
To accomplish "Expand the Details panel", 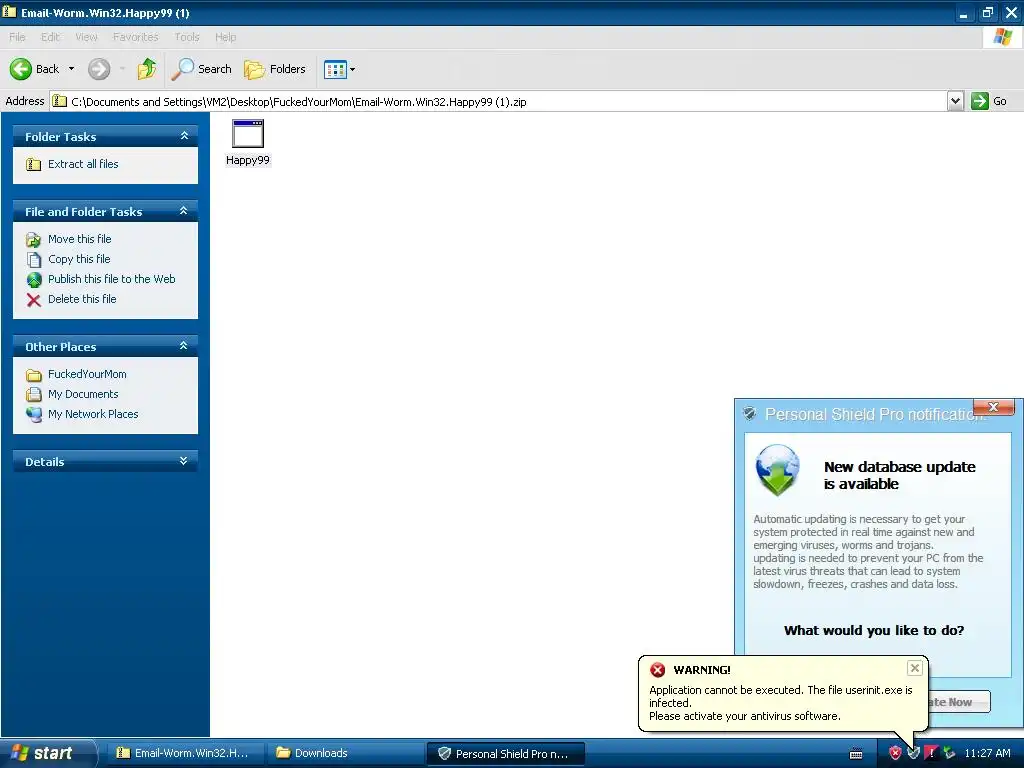I will click(x=184, y=461).
